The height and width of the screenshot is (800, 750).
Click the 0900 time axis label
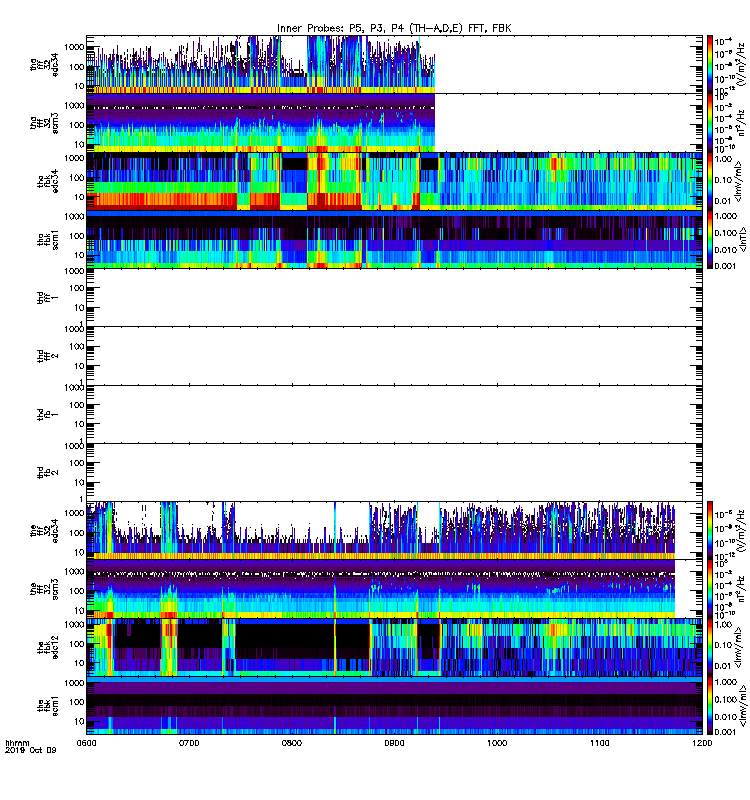point(394,743)
